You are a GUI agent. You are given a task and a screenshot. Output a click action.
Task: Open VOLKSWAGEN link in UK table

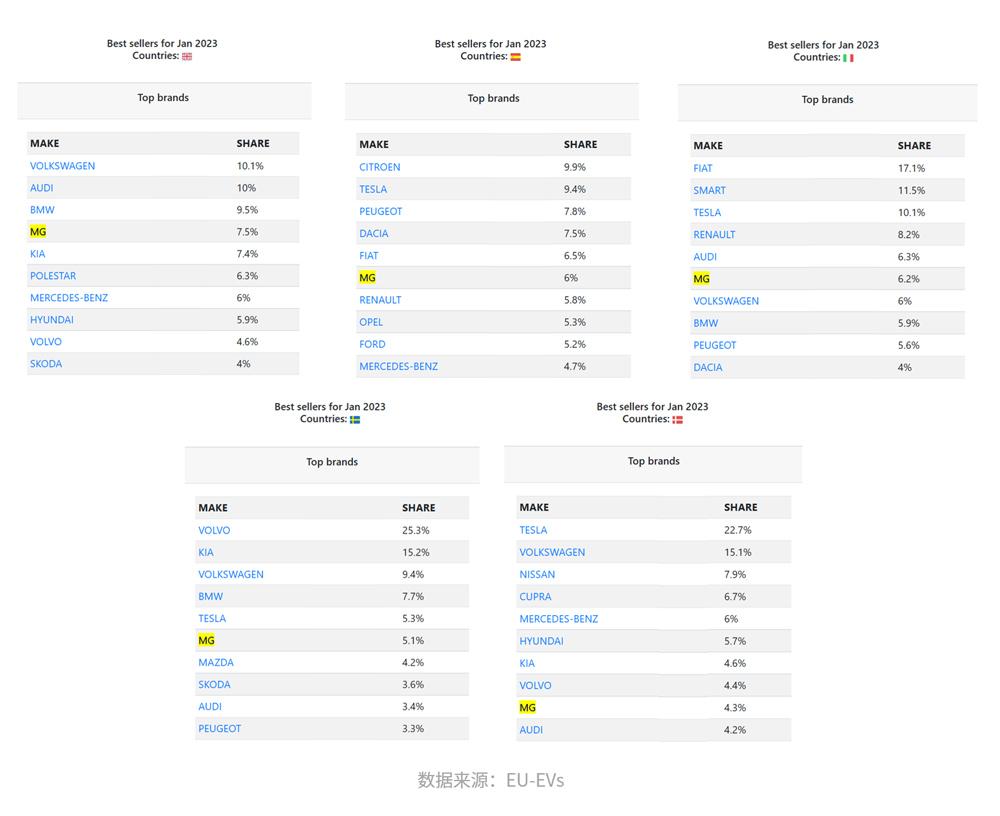(x=62, y=166)
